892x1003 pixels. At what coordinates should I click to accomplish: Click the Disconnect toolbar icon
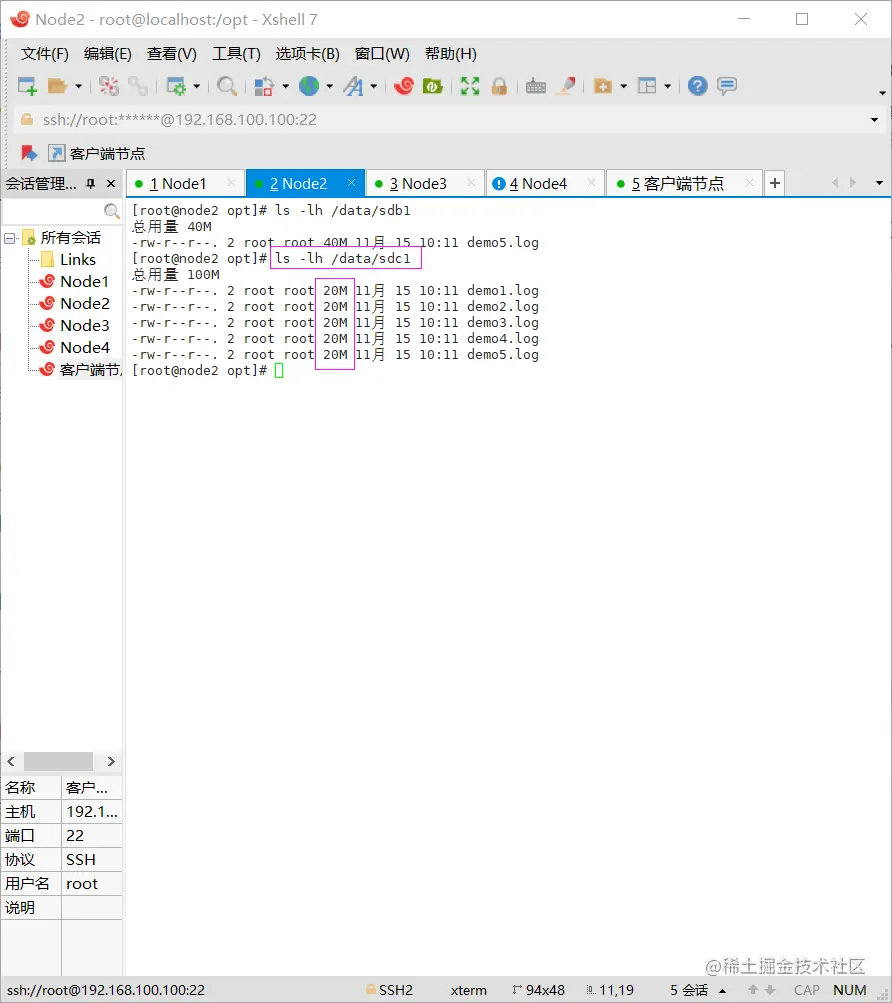(109, 85)
